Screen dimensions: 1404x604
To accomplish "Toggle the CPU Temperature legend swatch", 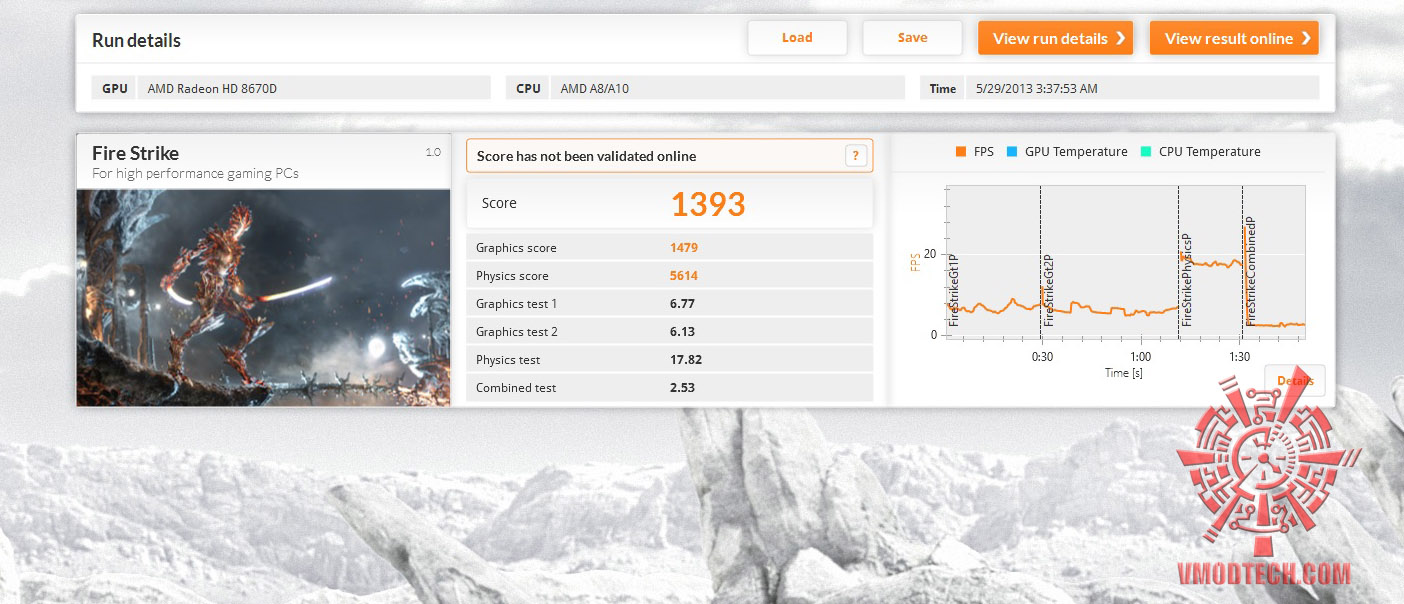I will pyautogui.click(x=1146, y=152).
